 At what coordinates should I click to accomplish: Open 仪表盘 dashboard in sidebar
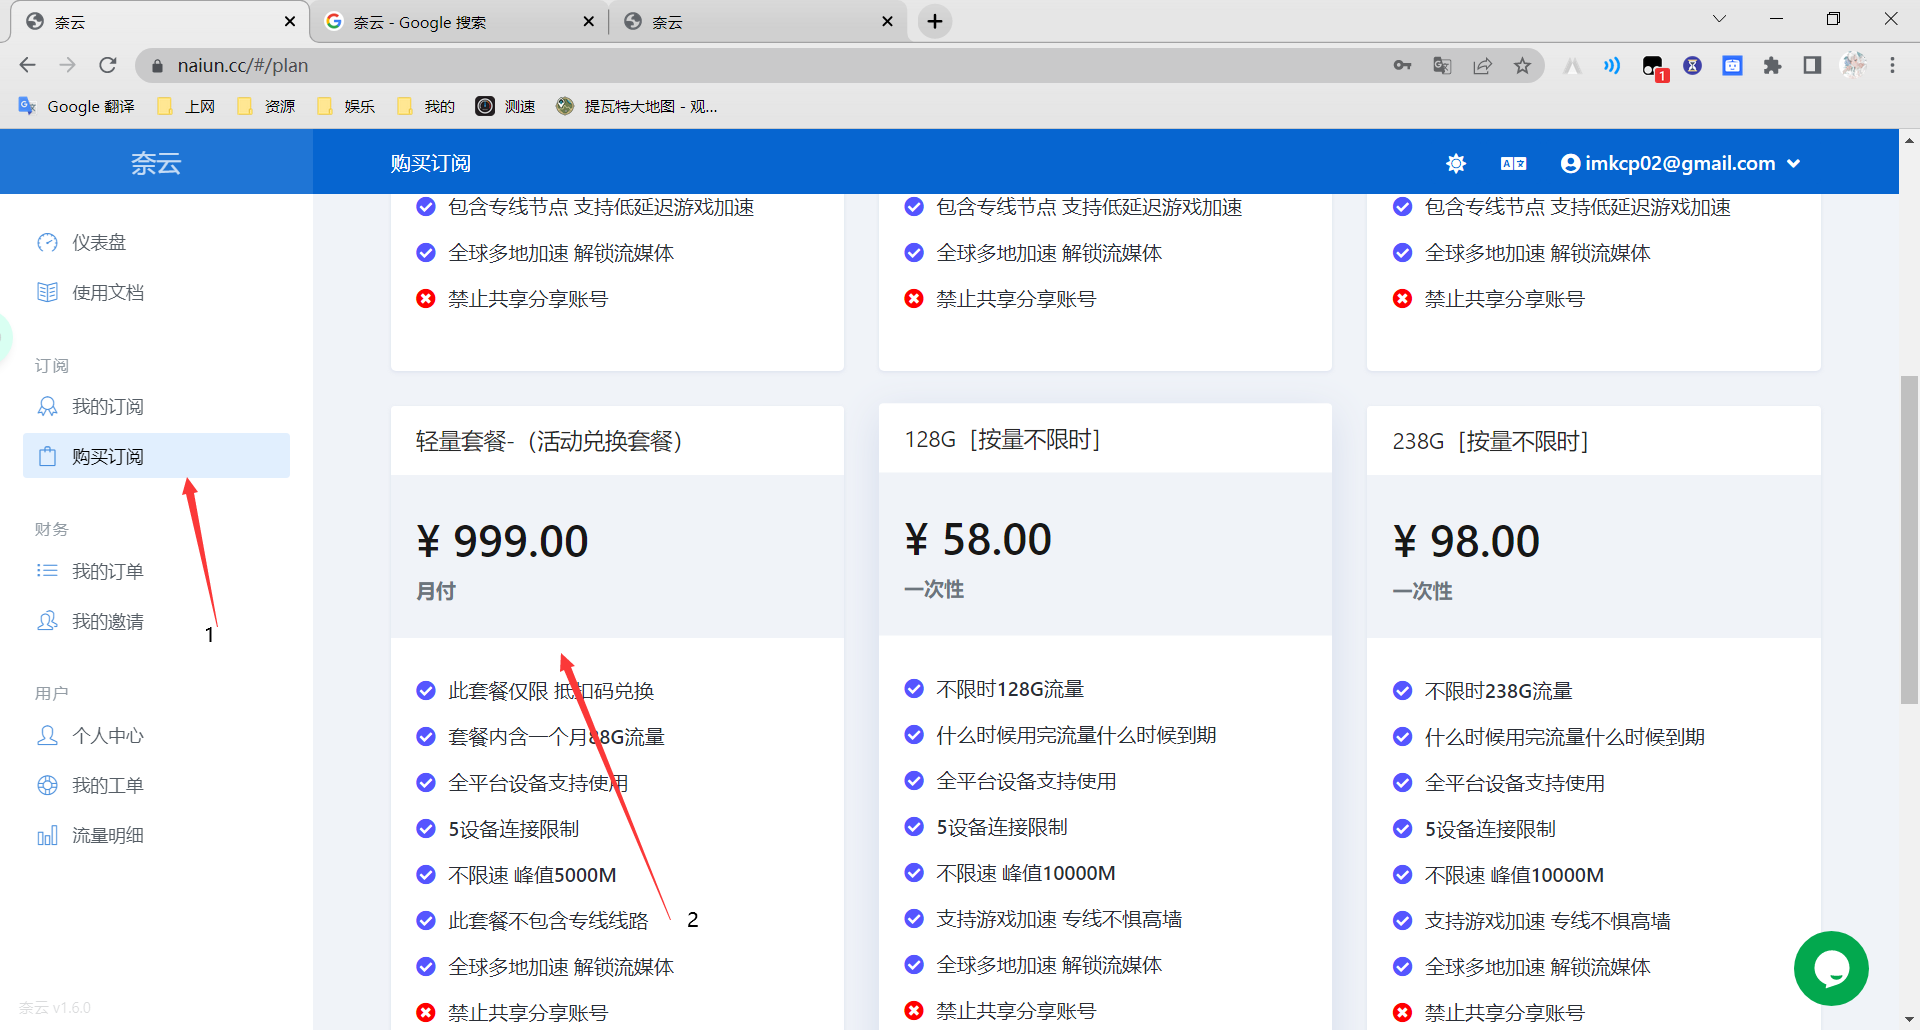[x=98, y=242]
